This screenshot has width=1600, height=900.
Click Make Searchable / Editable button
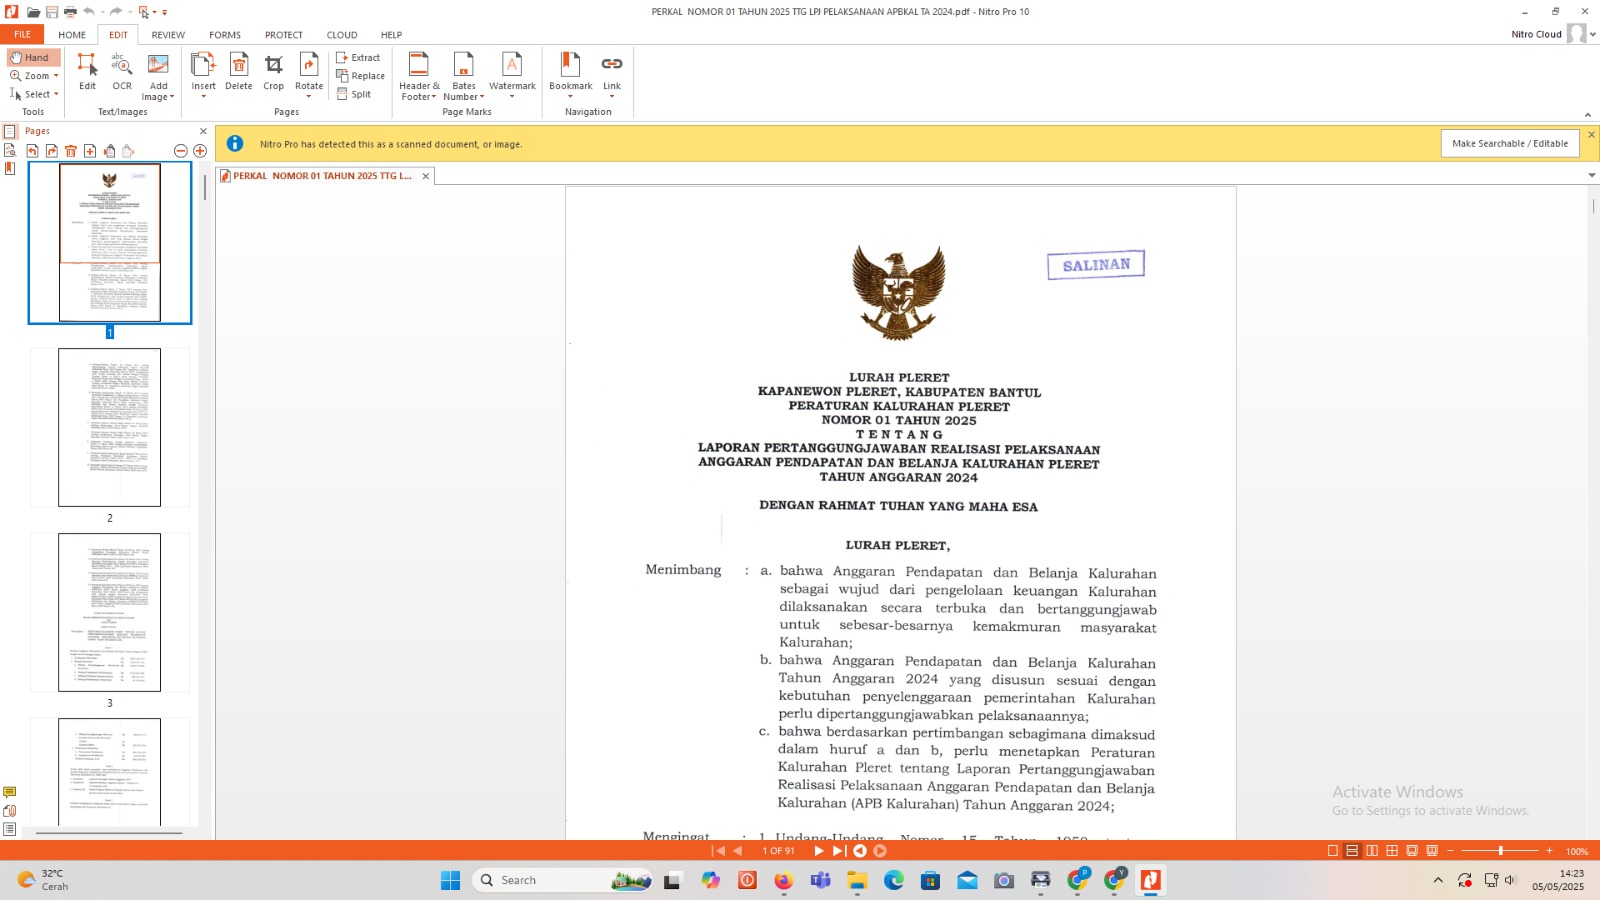point(1510,144)
